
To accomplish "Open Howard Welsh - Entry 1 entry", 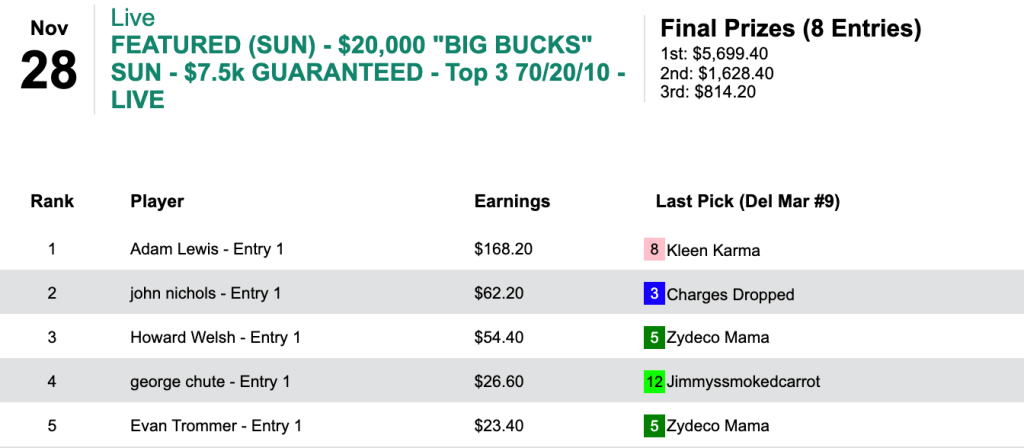I will pos(215,338).
